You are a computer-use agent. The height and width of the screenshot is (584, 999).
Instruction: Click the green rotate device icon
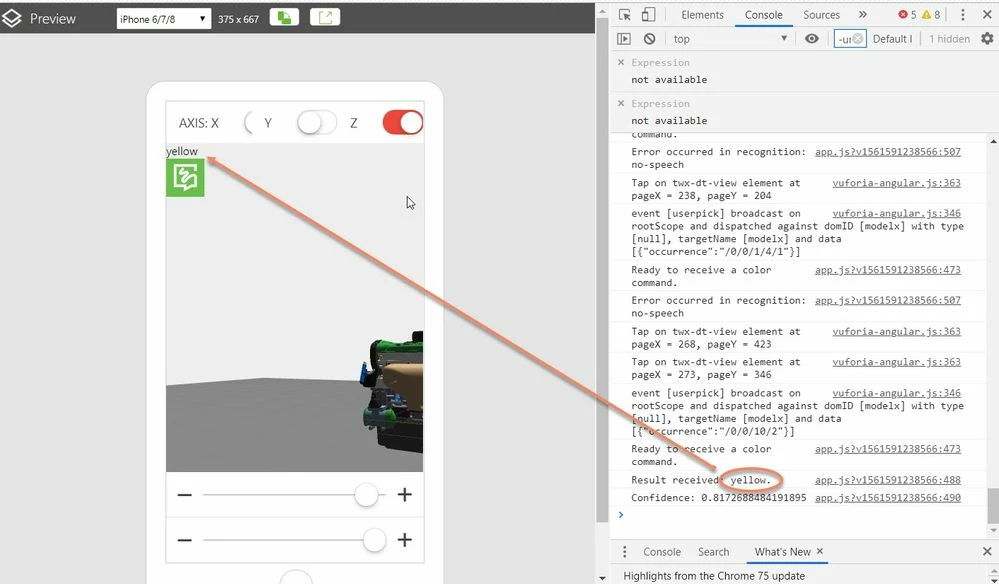(284, 18)
